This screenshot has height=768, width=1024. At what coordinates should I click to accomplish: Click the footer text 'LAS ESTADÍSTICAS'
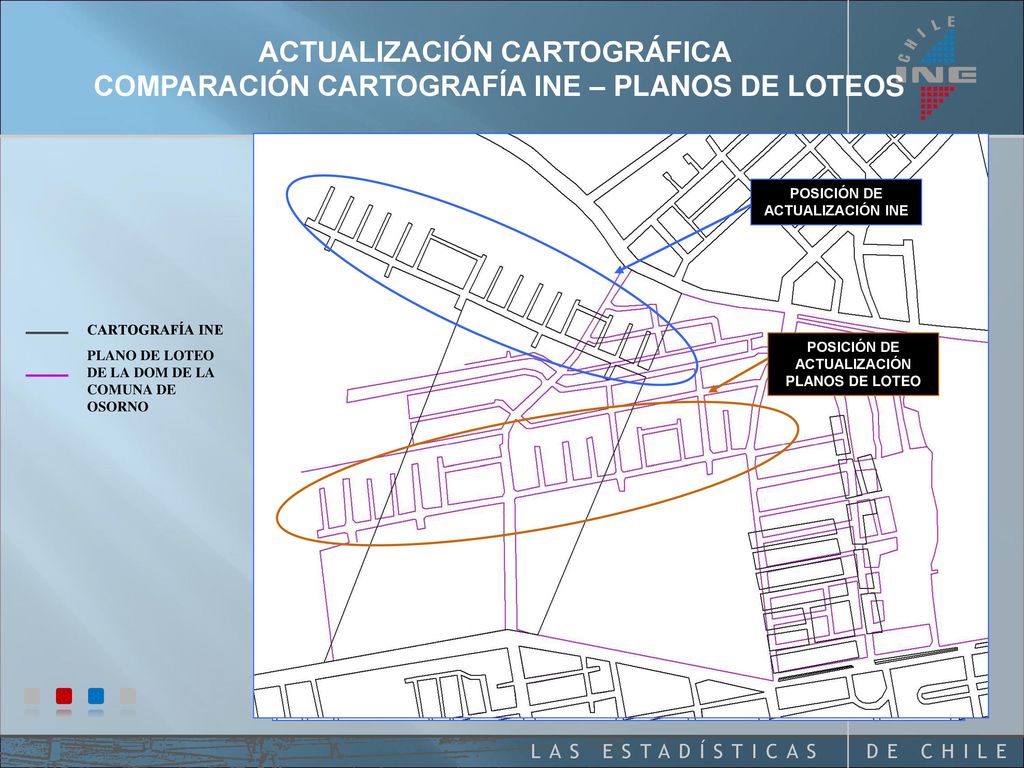(x=674, y=751)
